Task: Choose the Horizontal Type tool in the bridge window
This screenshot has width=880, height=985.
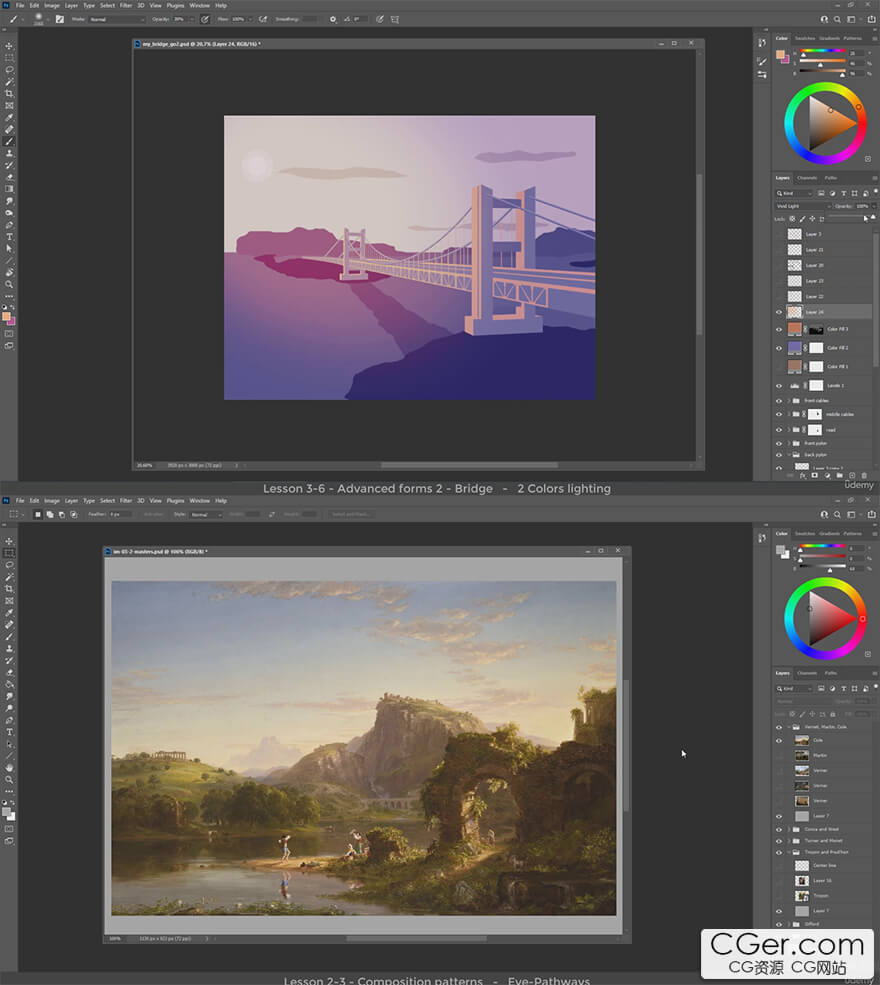Action: (9, 237)
